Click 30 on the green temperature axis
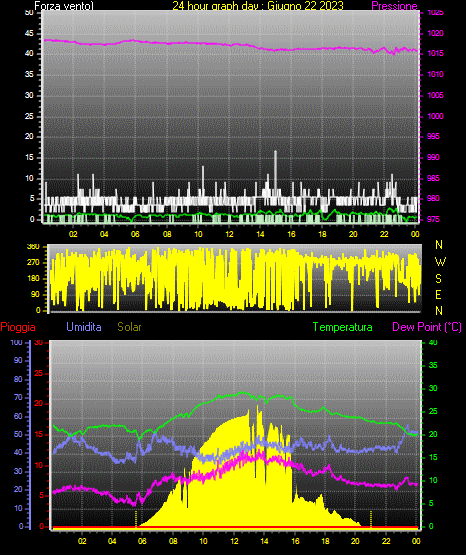This screenshot has height=555, width=466. coord(433,388)
